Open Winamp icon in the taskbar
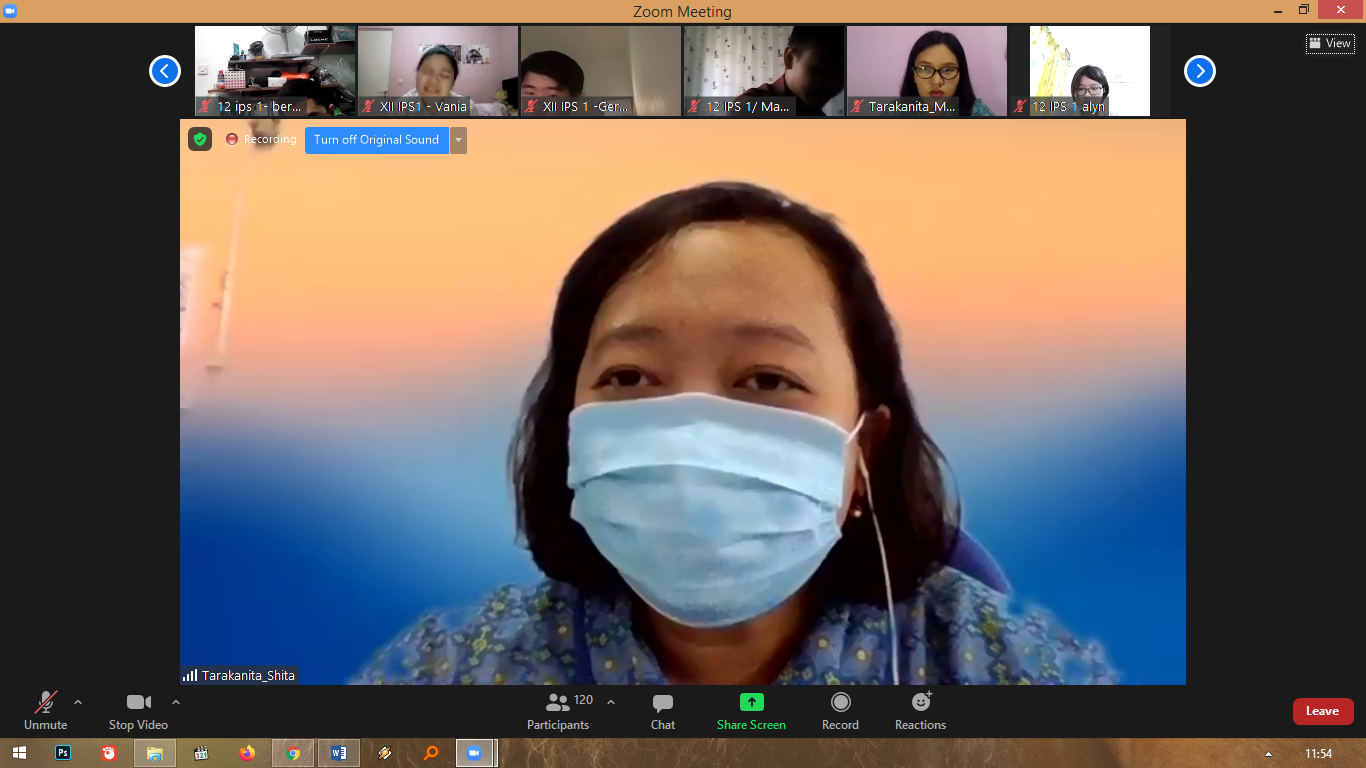Screen dimensions: 1366x768 385,753
